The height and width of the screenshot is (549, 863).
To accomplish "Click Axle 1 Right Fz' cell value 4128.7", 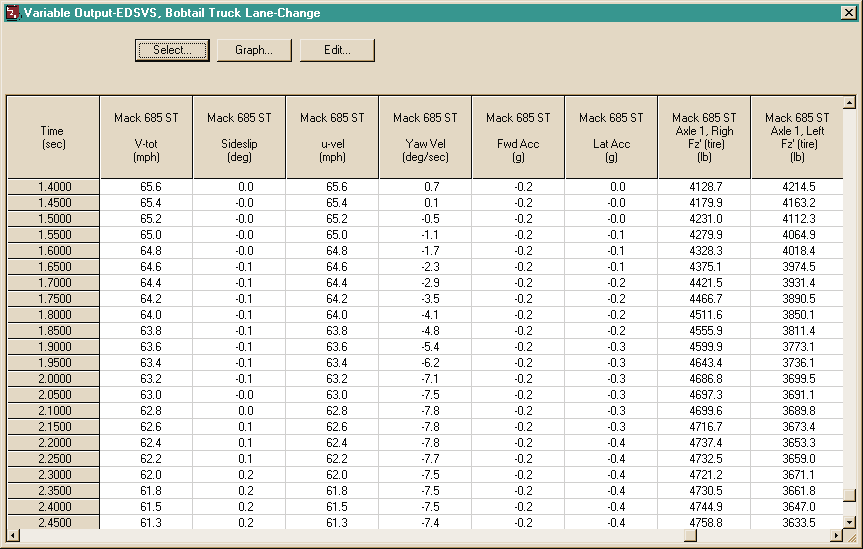I will click(704, 187).
